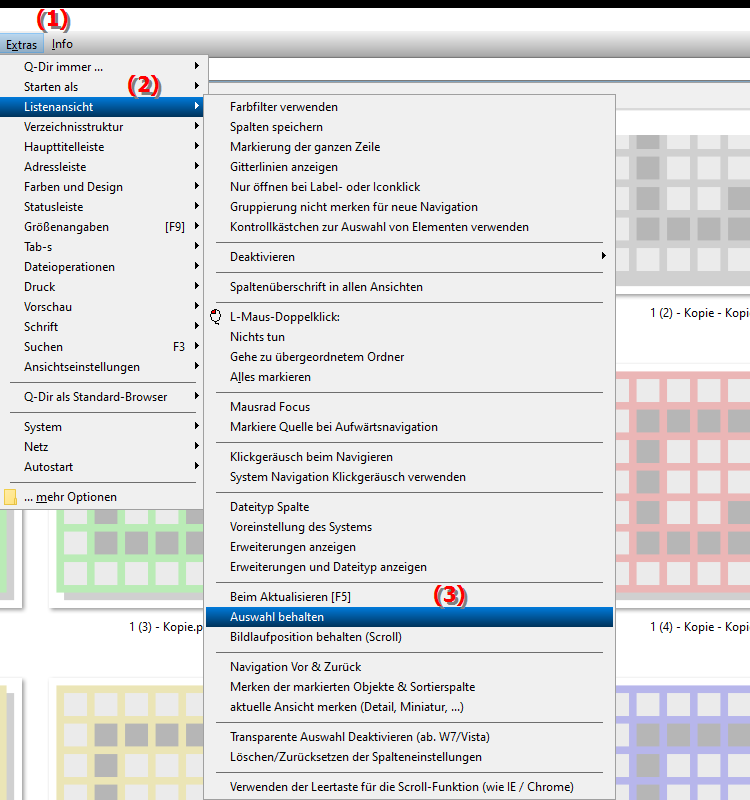The height and width of the screenshot is (800, 750).
Task: Toggle Mausrad Focus
Action: [409, 407]
